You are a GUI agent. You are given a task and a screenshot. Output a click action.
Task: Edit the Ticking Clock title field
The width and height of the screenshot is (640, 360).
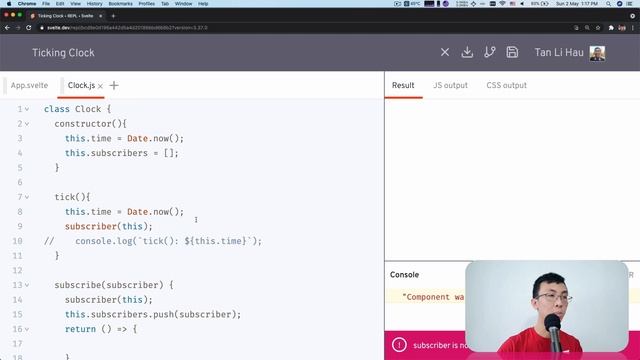click(63, 53)
